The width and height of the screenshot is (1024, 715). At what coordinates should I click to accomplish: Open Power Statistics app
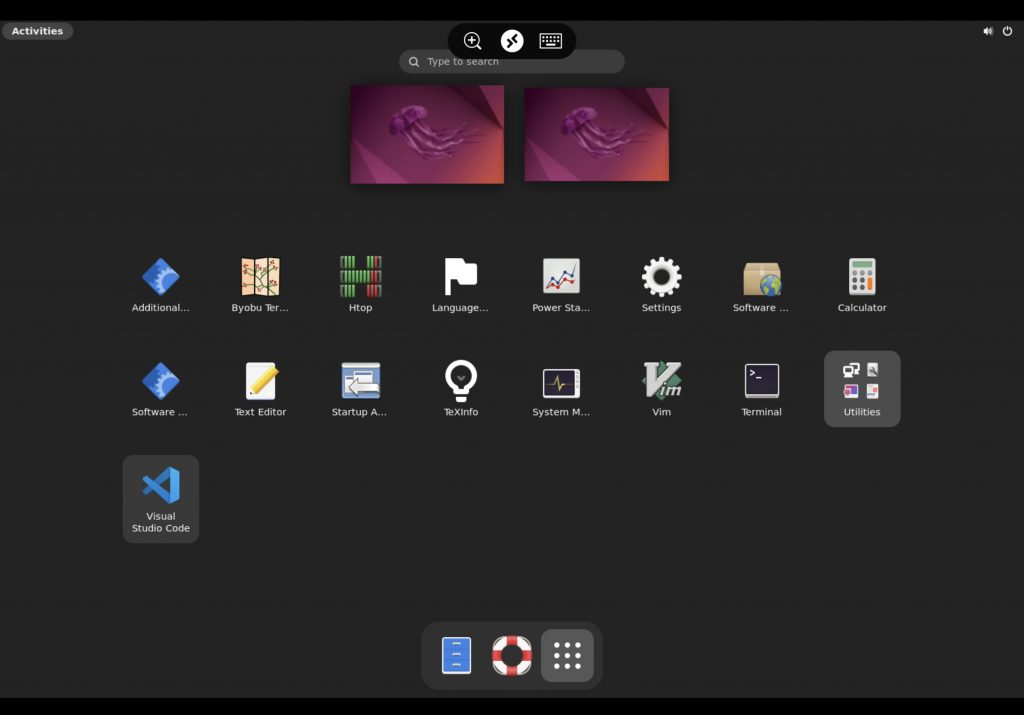pos(561,277)
